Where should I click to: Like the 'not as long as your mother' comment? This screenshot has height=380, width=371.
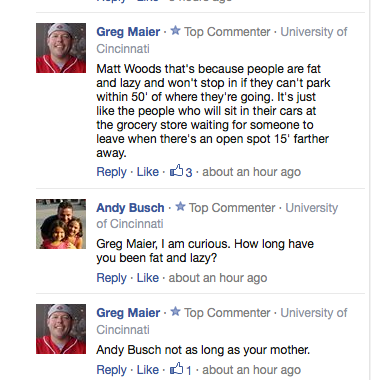tap(148, 370)
